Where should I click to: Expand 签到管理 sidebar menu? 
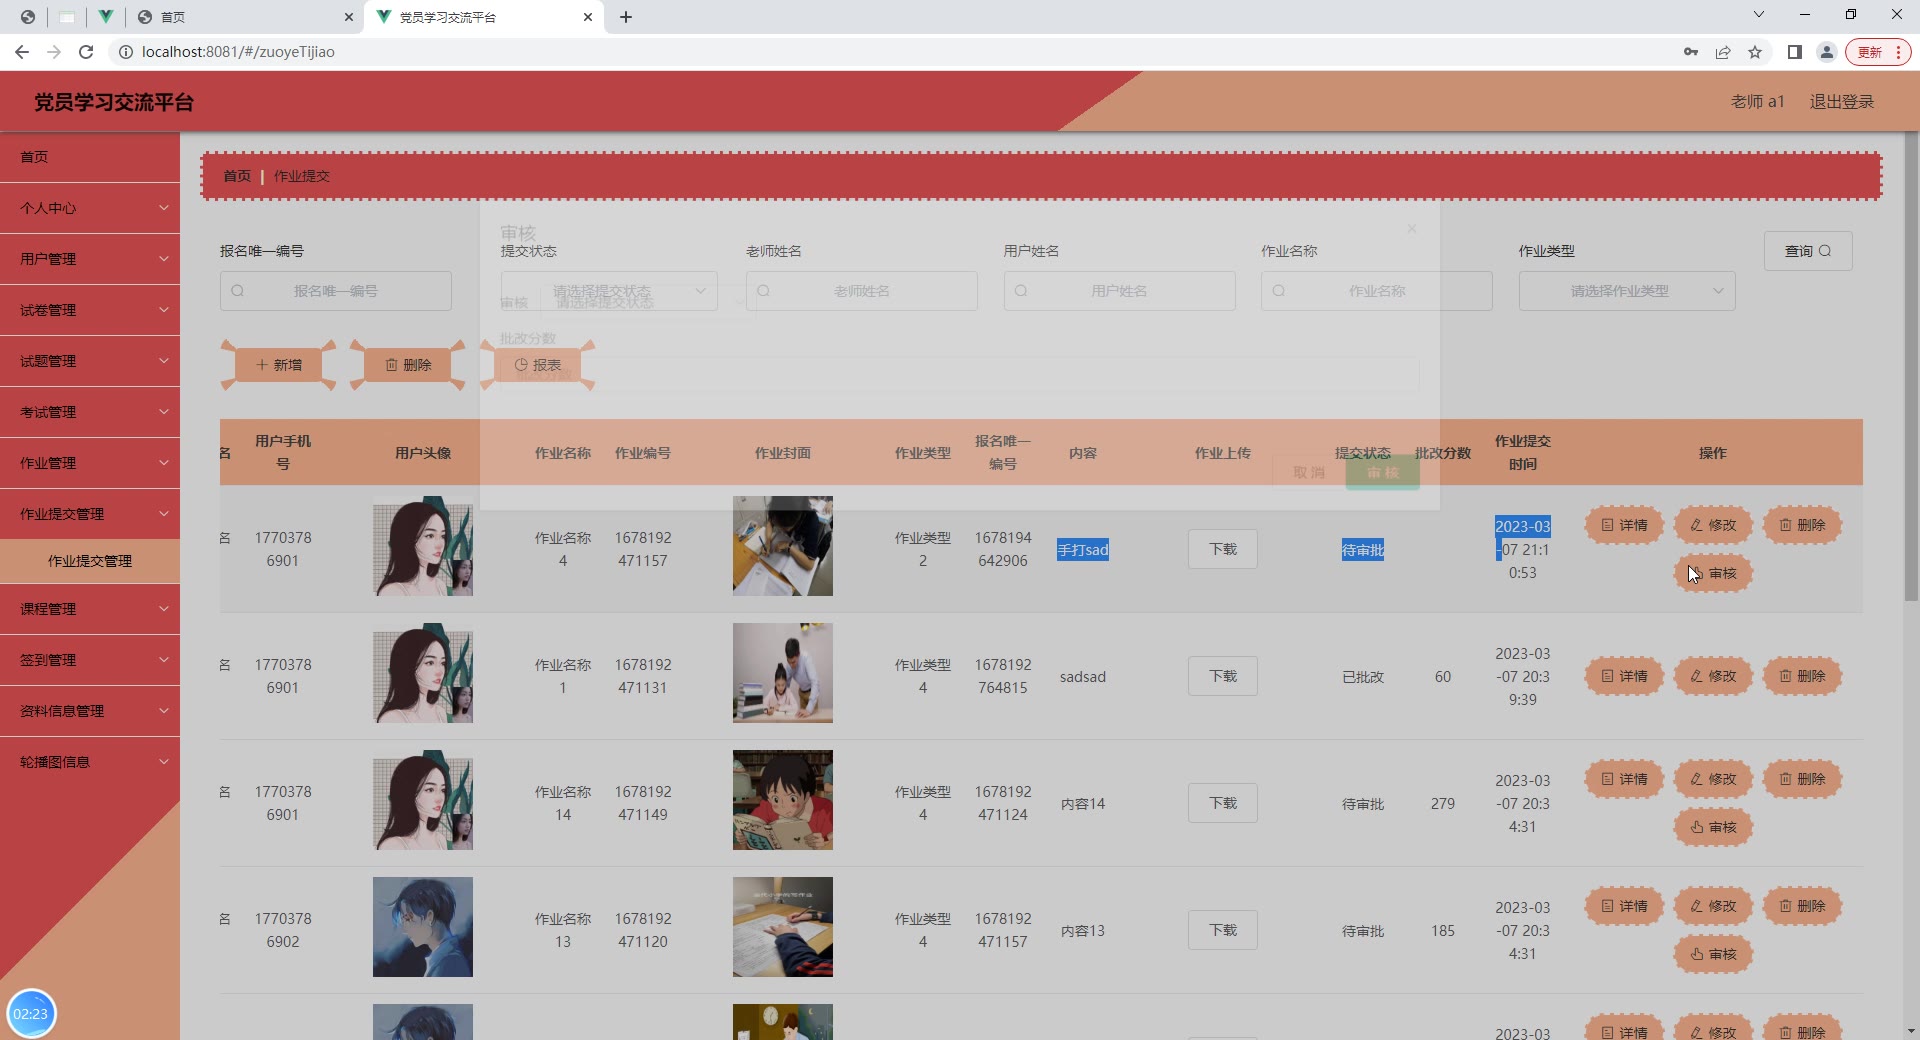90,660
